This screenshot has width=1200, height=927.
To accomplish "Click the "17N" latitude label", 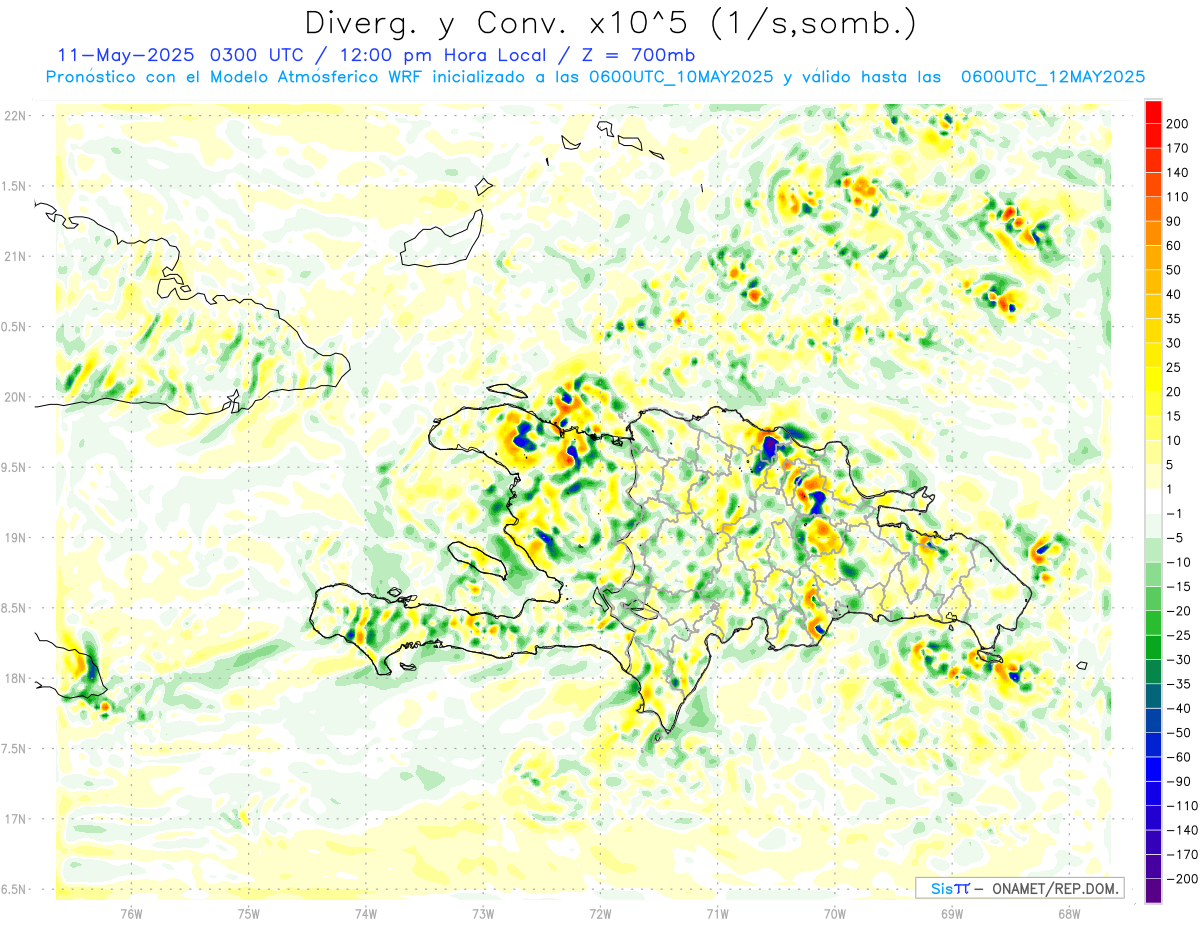I will point(14,819).
